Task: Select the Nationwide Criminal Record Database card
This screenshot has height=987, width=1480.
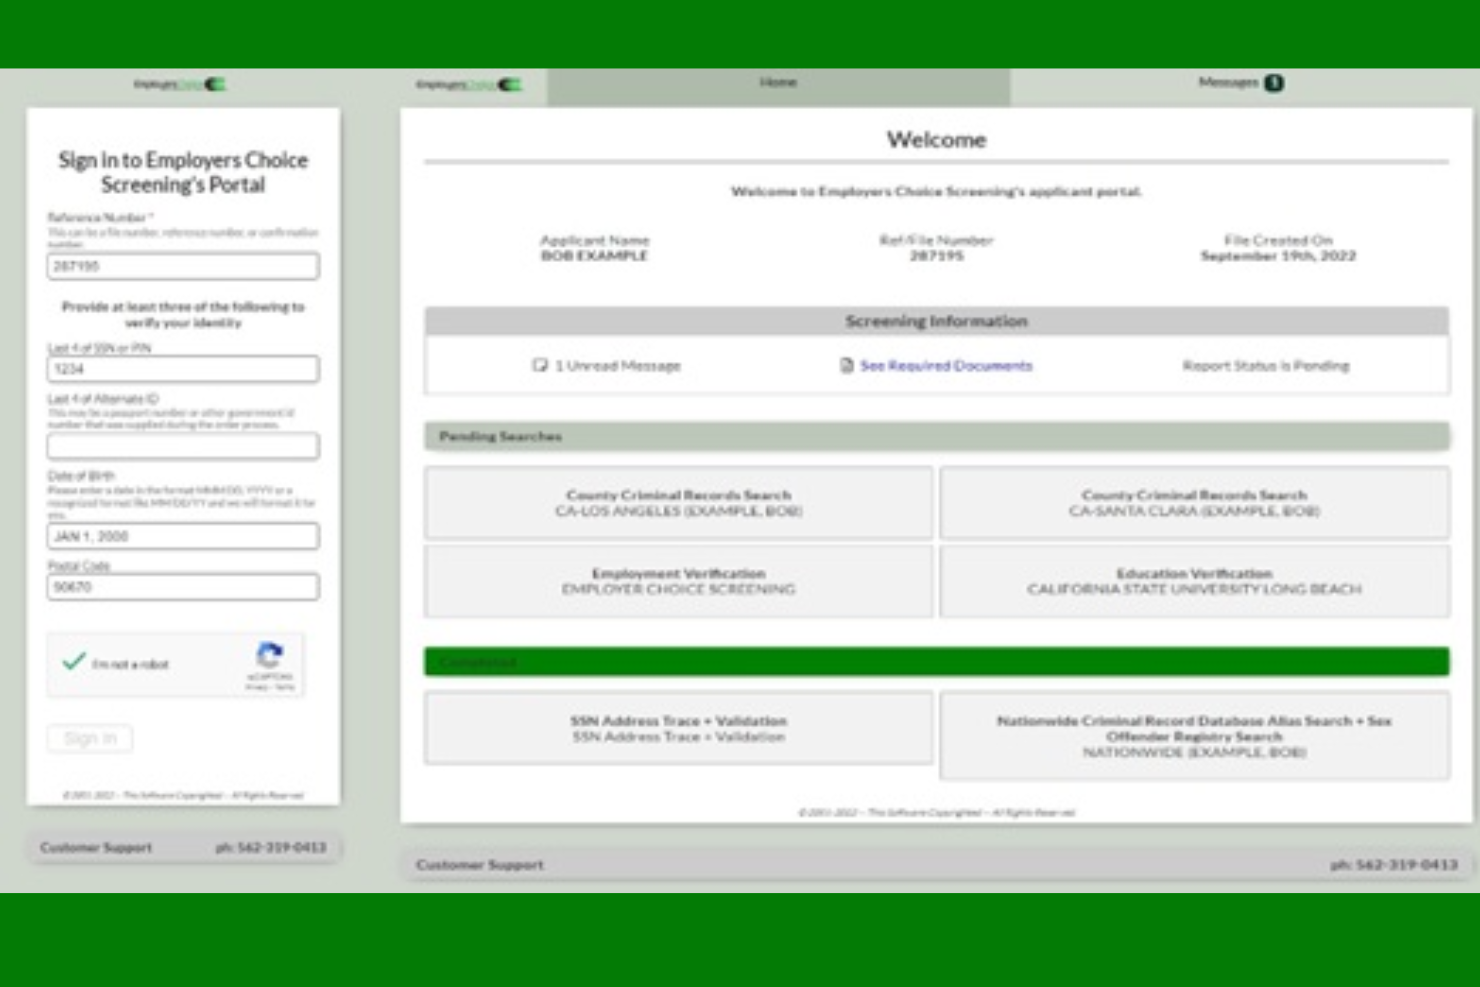Action: (x=1194, y=736)
